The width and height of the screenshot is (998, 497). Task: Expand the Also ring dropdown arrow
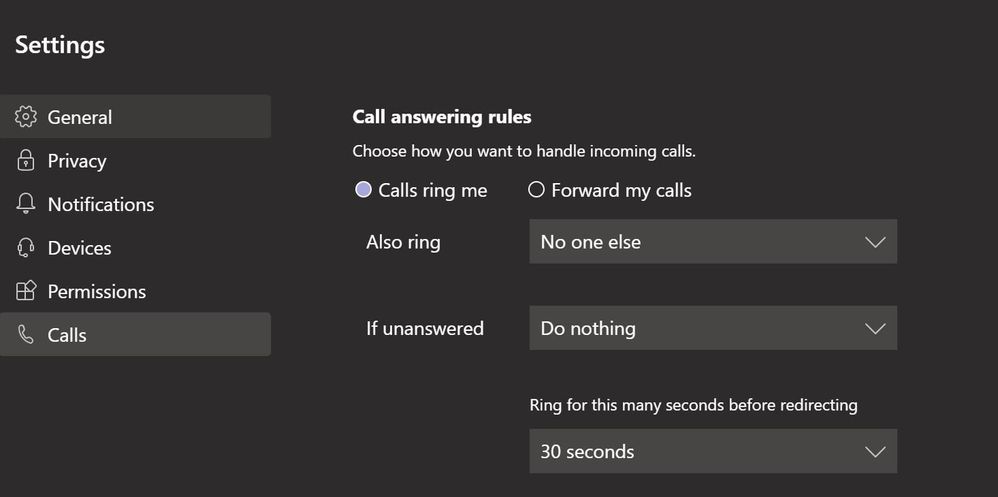(874, 242)
